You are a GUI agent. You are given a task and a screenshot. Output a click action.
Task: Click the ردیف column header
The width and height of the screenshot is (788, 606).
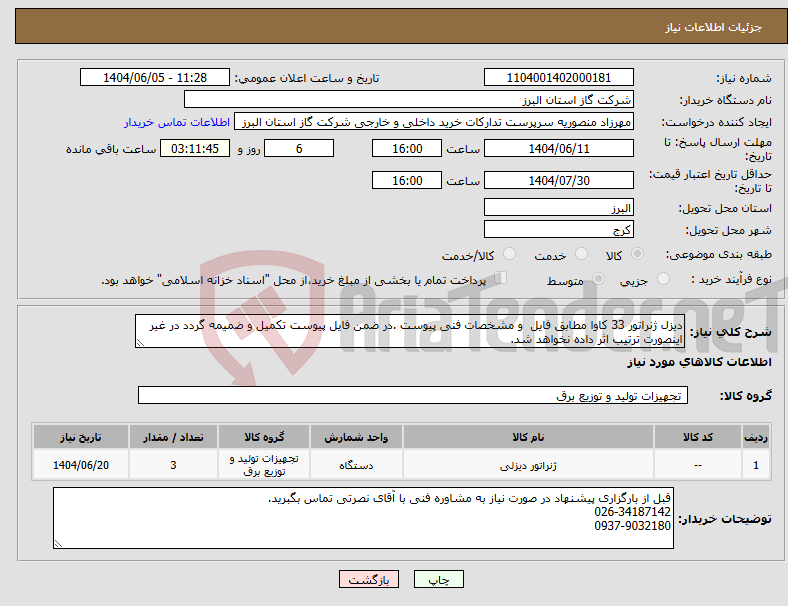coord(755,437)
